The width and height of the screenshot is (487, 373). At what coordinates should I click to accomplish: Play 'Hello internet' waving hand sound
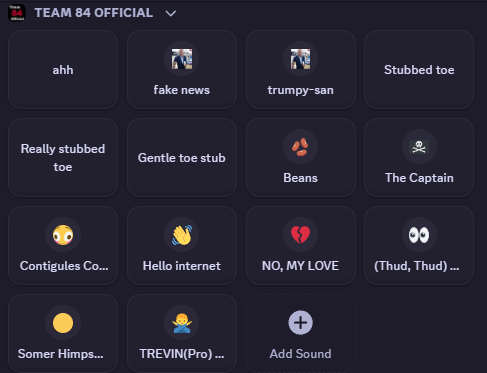point(182,246)
